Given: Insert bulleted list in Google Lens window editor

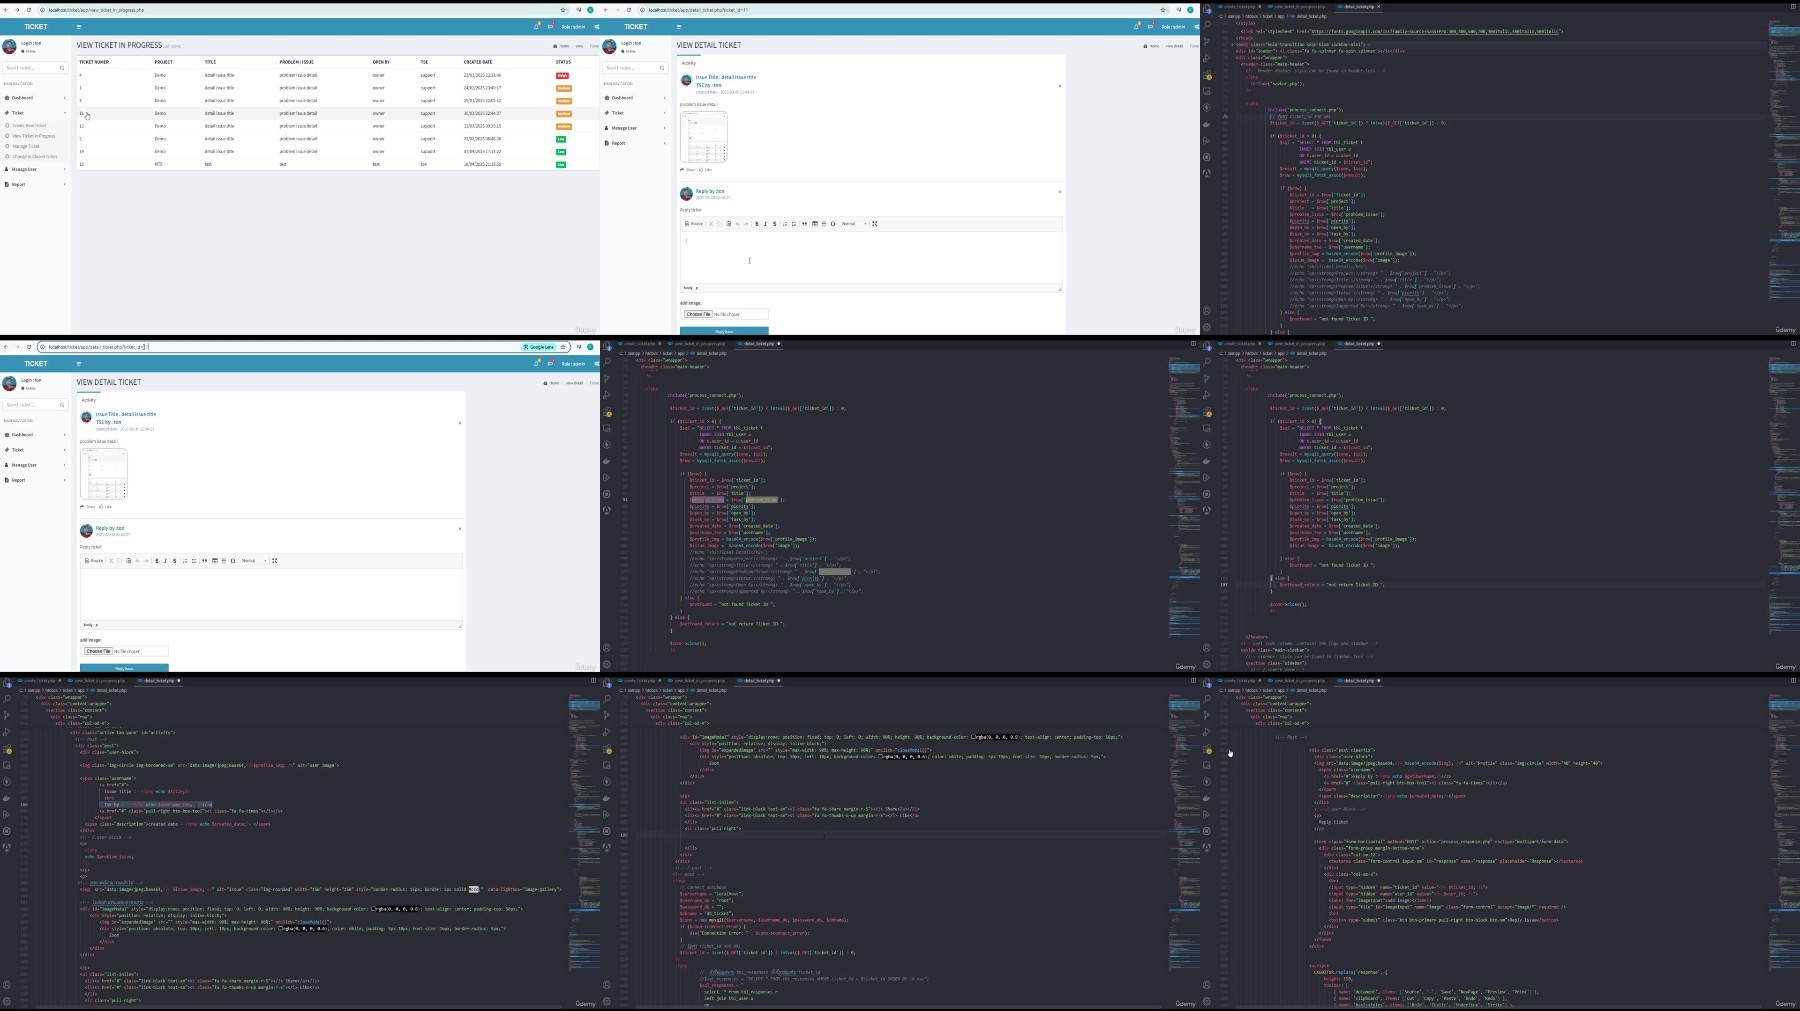Looking at the screenshot, I should [194, 561].
